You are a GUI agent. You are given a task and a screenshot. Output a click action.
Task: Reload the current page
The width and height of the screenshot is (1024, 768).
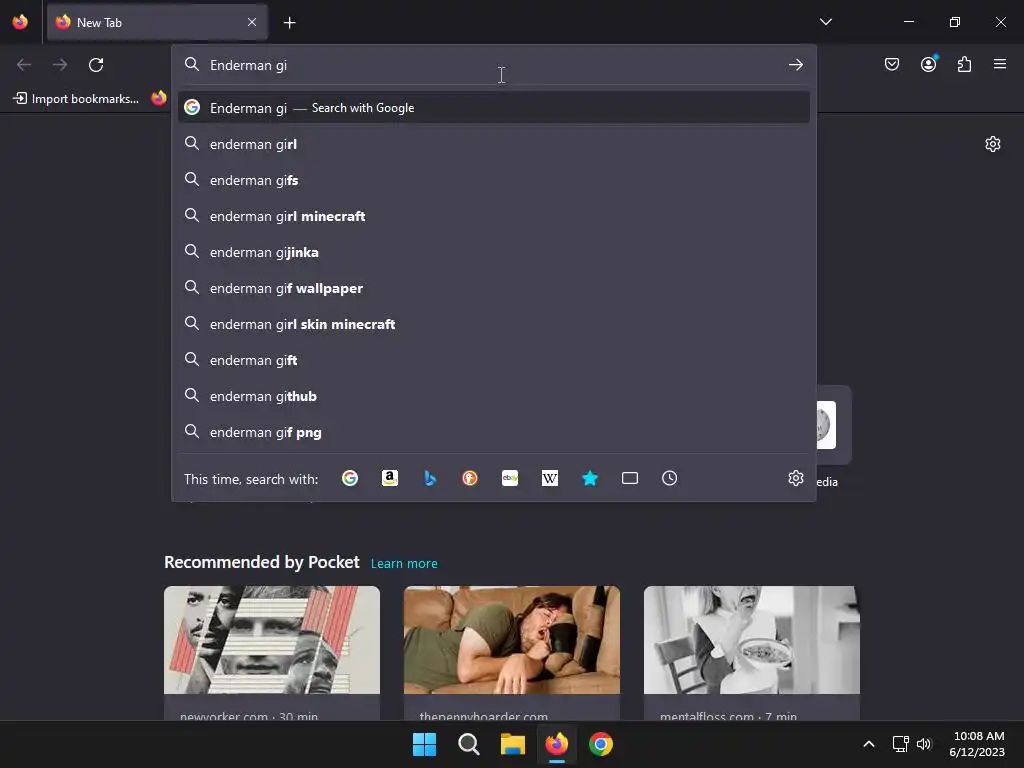(96, 65)
